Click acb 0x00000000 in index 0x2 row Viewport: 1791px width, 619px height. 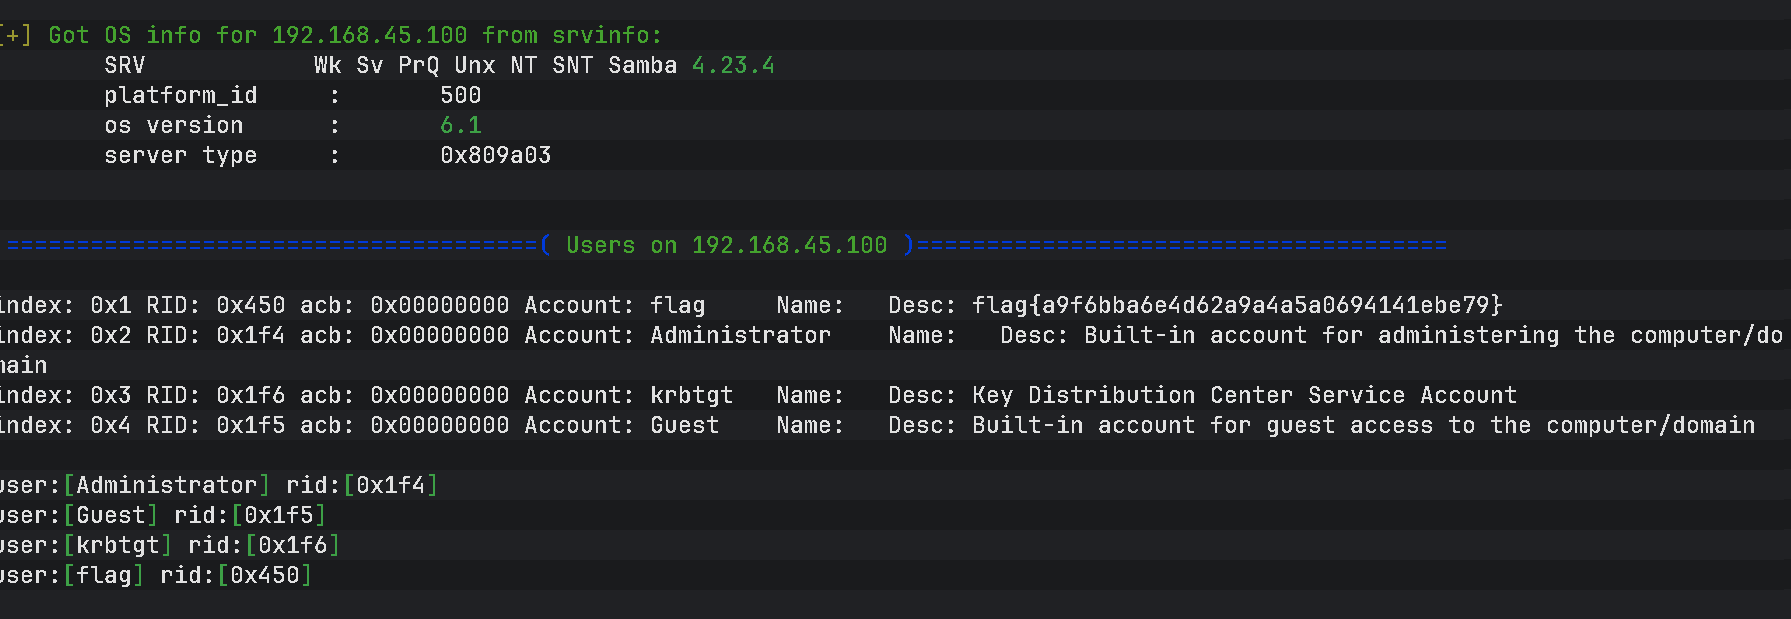tap(440, 335)
